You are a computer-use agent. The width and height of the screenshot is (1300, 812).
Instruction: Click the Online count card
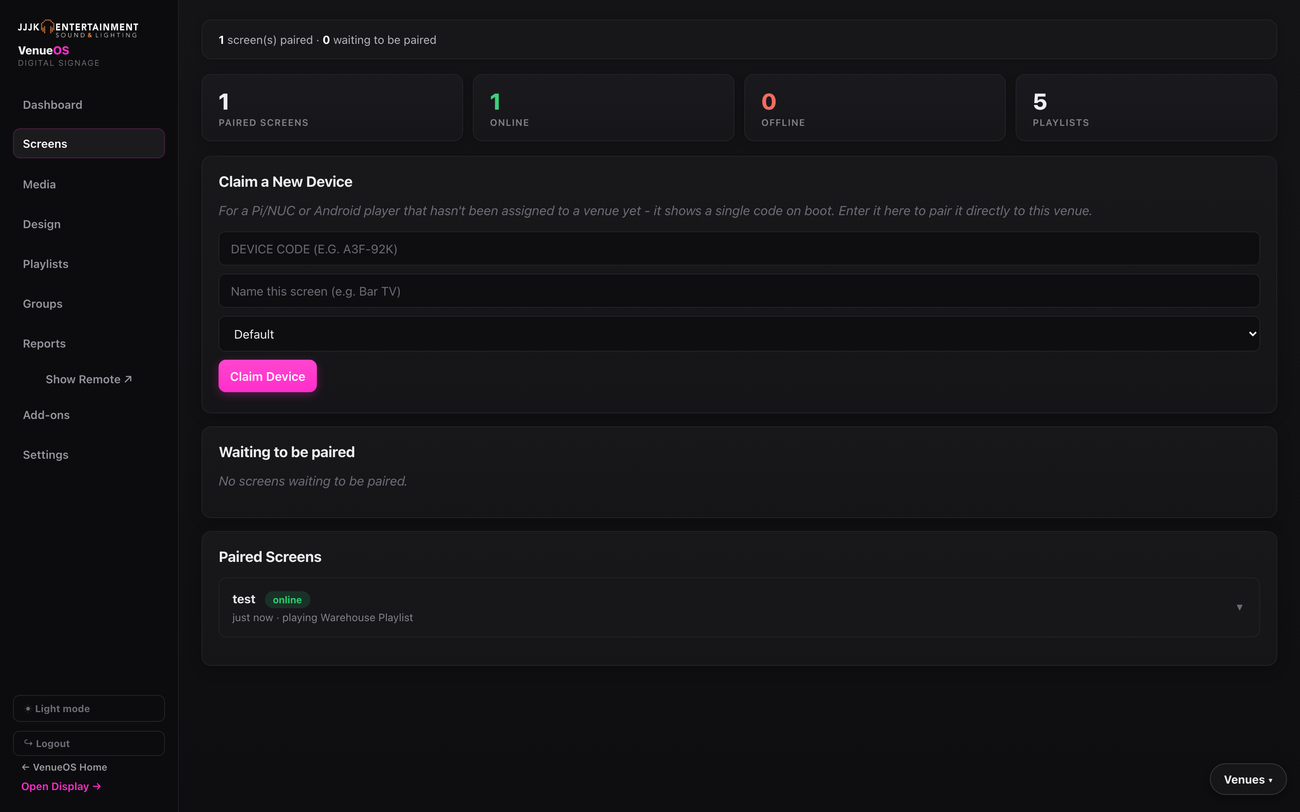tap(603, 108)
